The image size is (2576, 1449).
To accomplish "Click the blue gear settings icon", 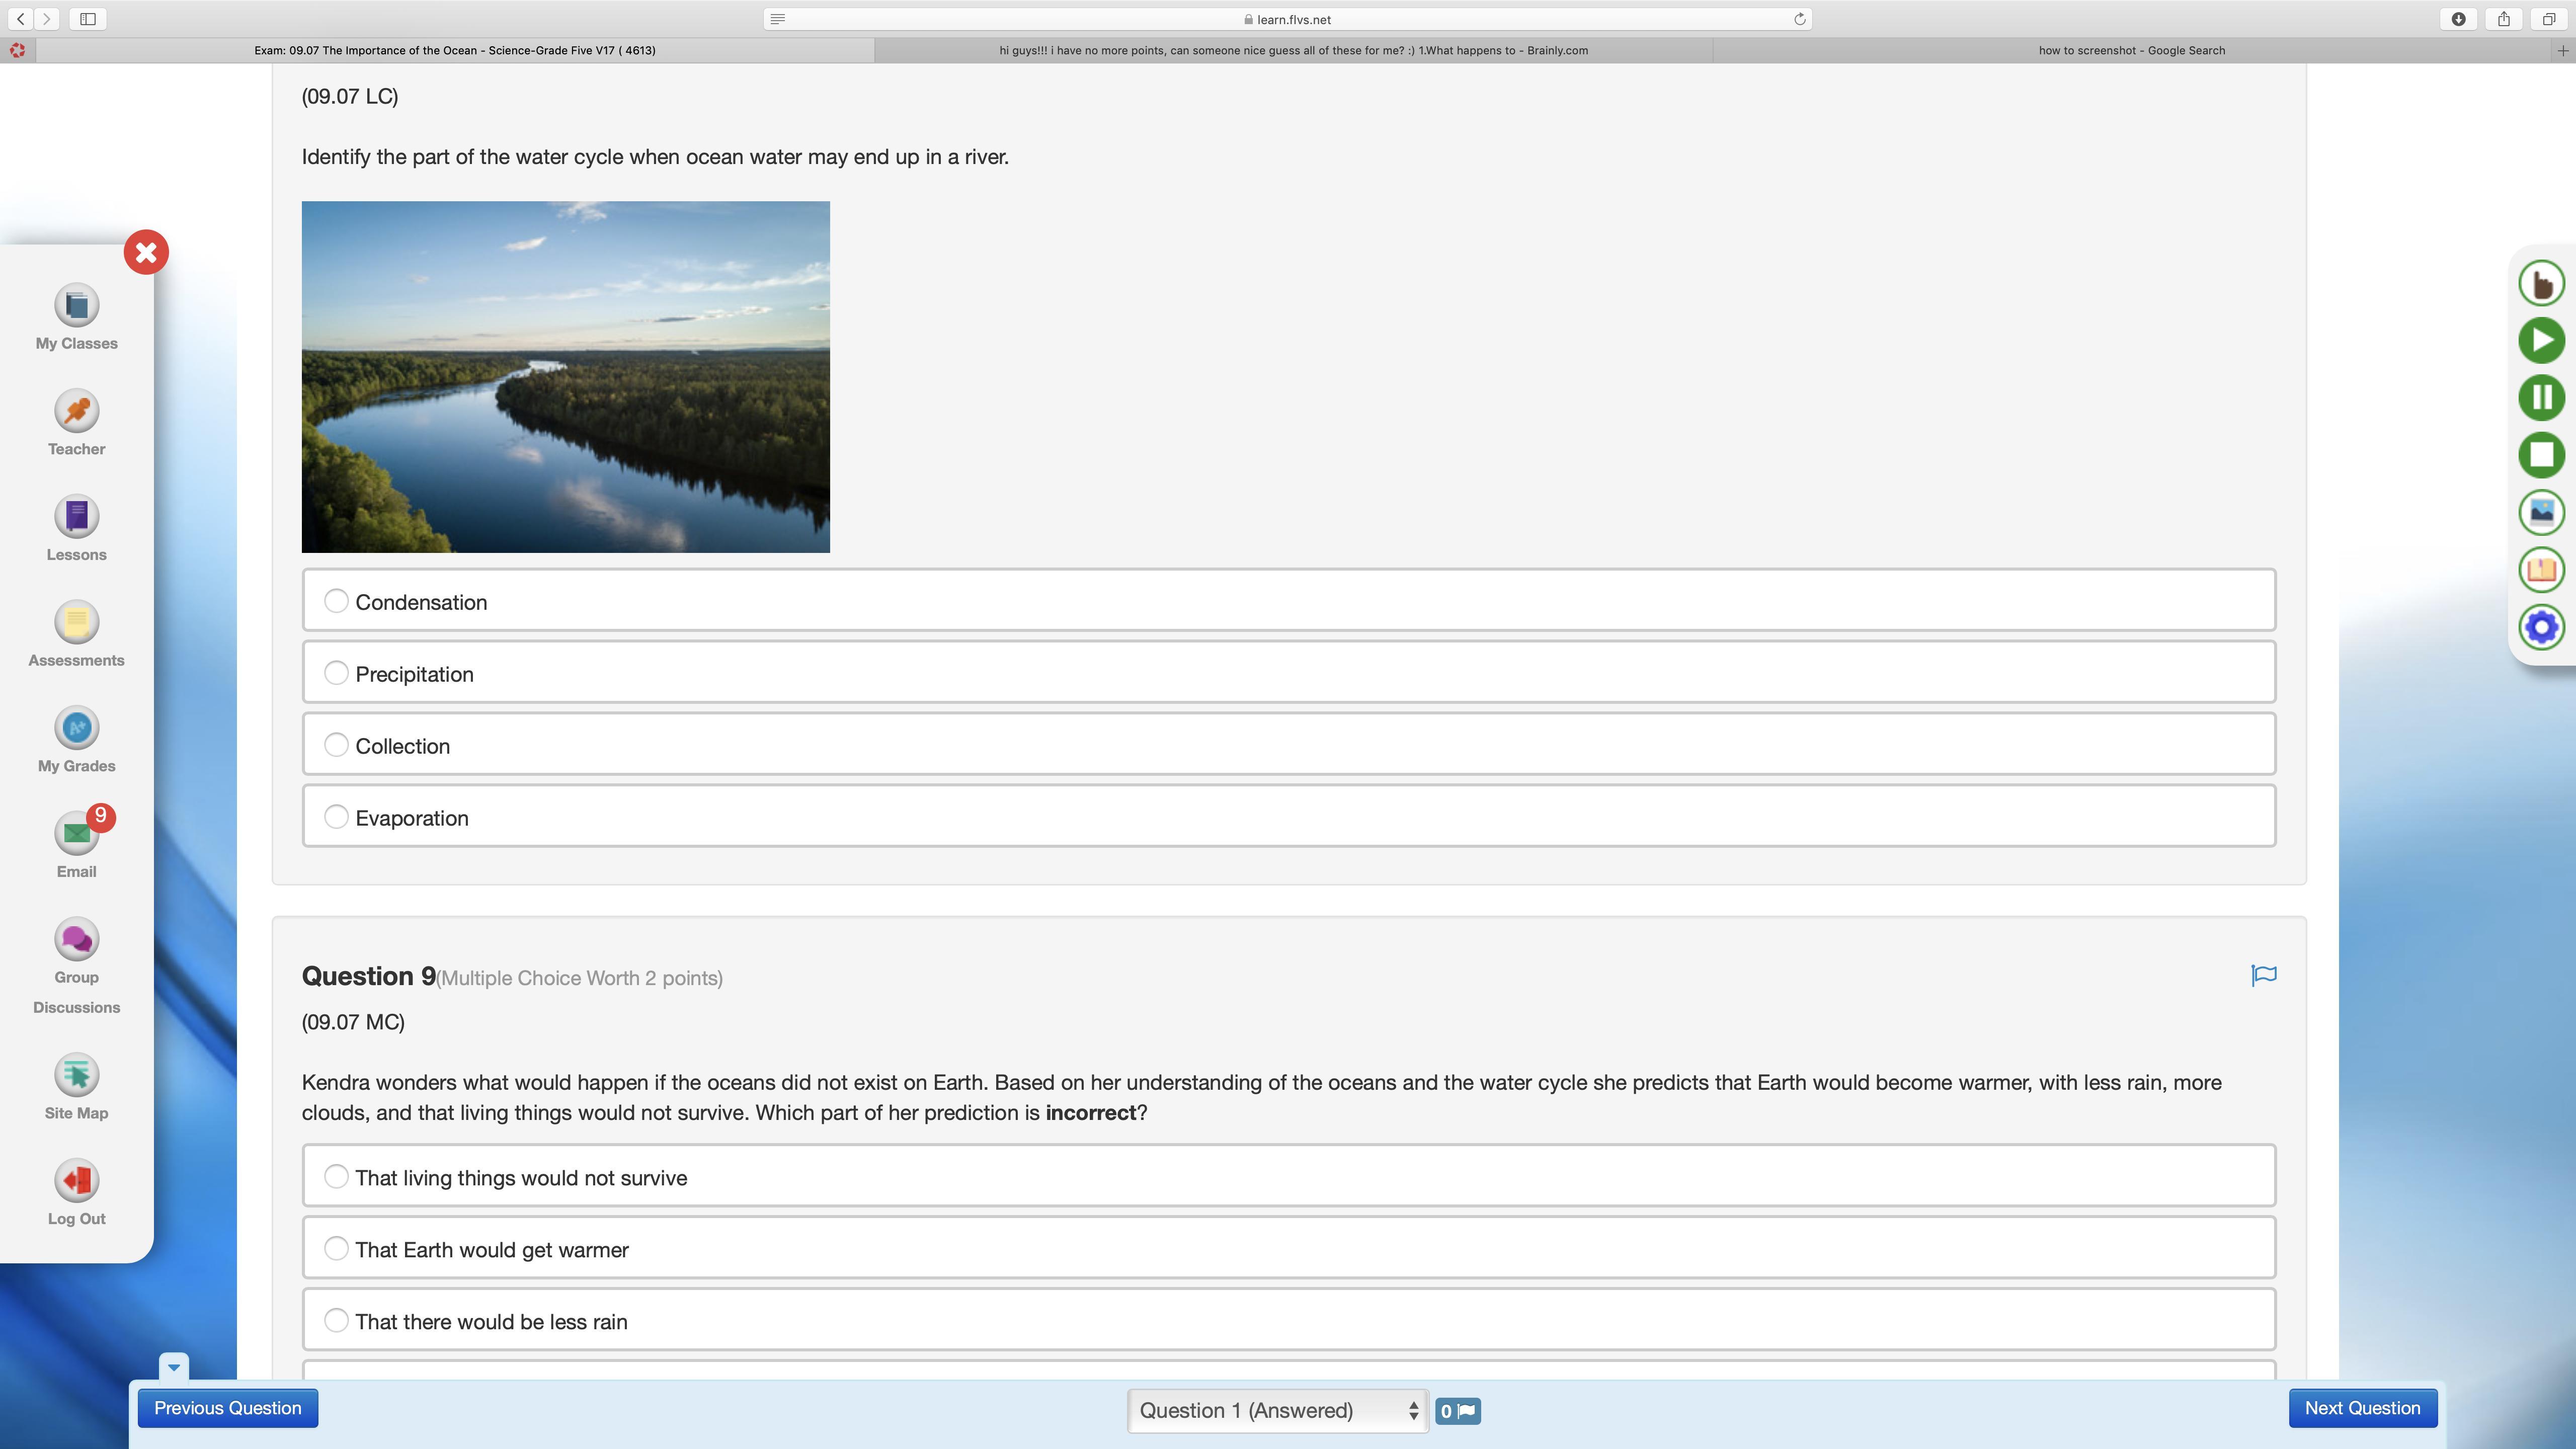I will 2541,628.
